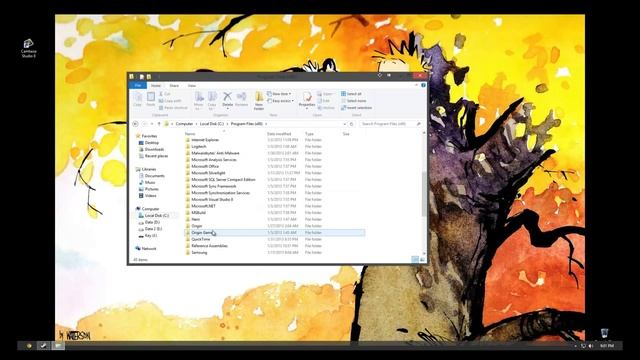The width and height of the screenshot is (640, 360).
Task: Click Cut in the Clipboard group
Action: (164, 94)
